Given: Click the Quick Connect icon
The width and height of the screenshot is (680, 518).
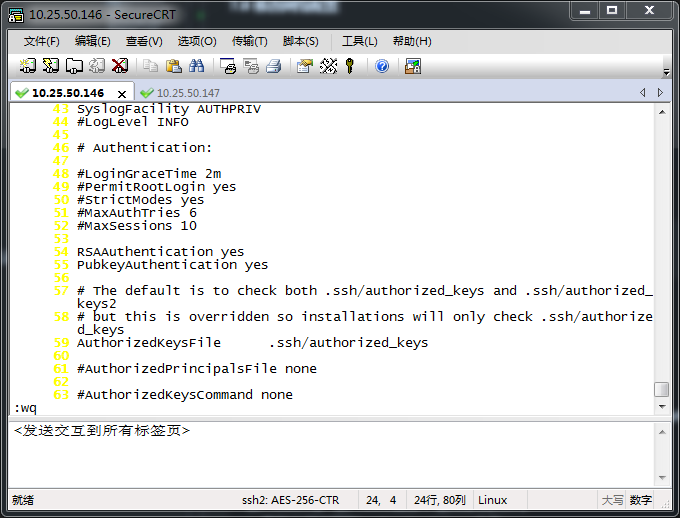Looking at the screenshot, I should [x=51, y=66].
